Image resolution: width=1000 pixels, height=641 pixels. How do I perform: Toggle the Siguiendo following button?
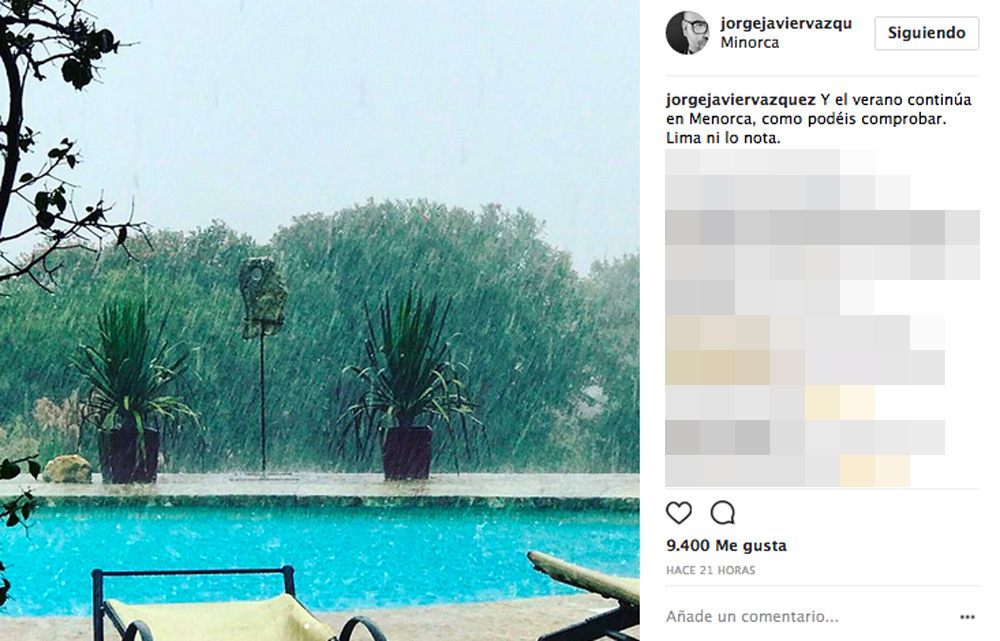click(927, 33)
